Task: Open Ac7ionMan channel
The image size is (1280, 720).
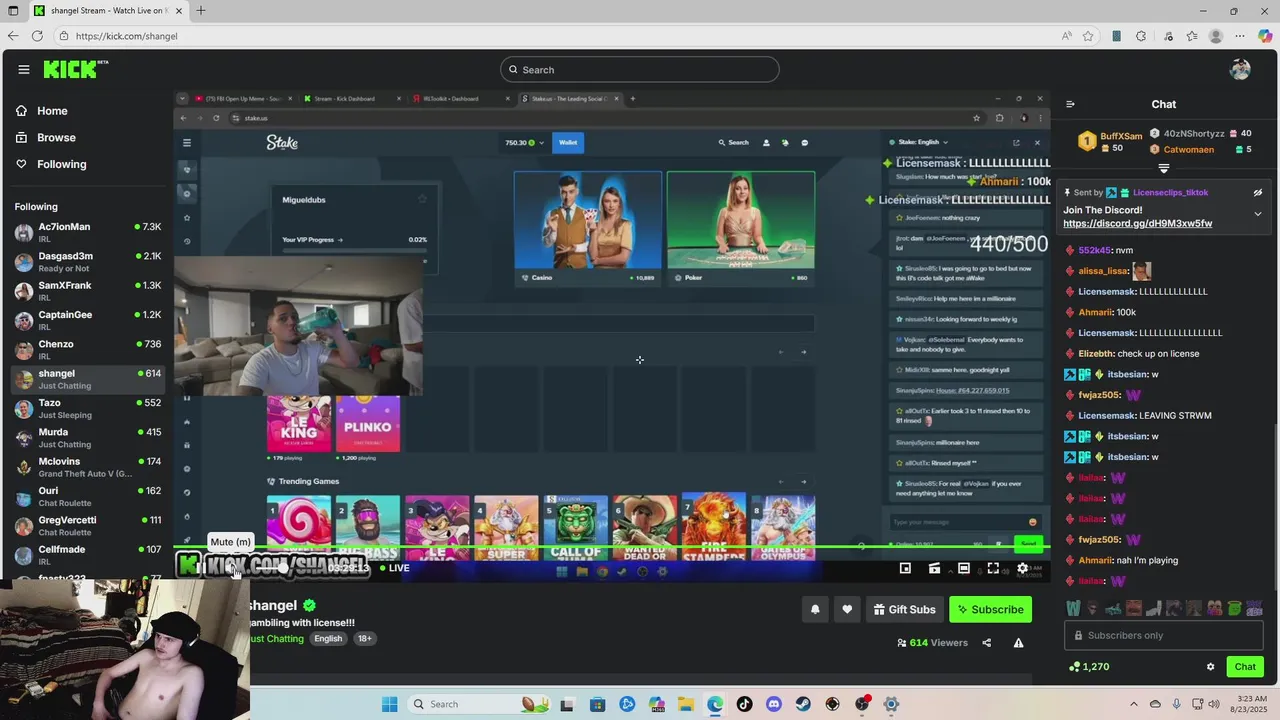Action: [87, 233]
